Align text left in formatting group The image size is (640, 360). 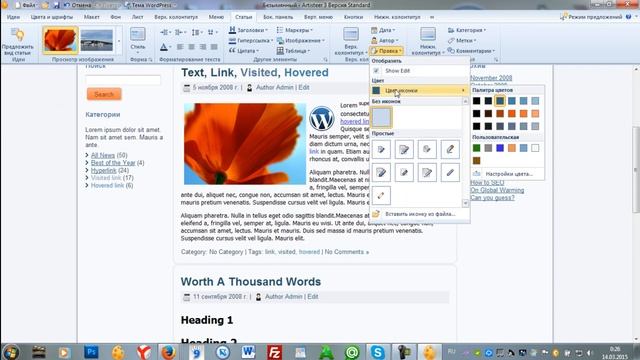[x=180, y=47]
